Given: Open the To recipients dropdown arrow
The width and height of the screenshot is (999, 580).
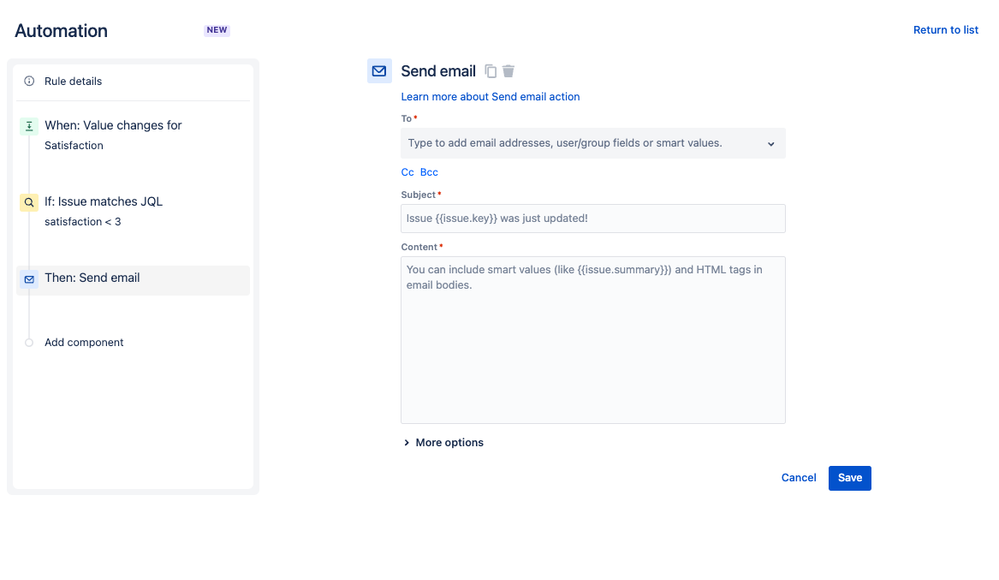Looking at the screenshot, I should tap(771, 144).
